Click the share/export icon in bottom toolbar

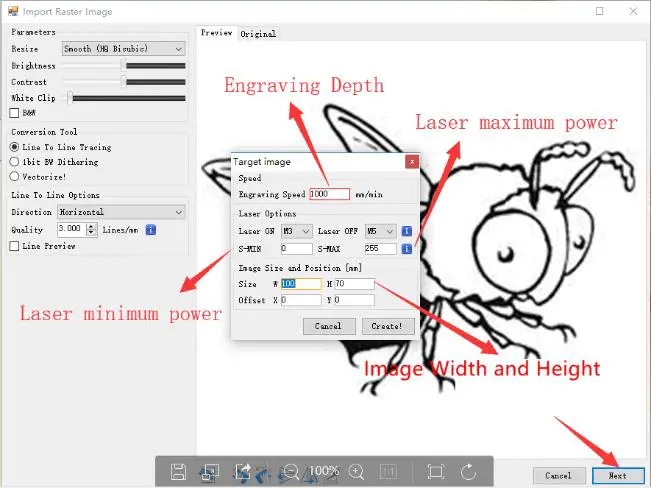pyautogui.click(x=242, y=472)
